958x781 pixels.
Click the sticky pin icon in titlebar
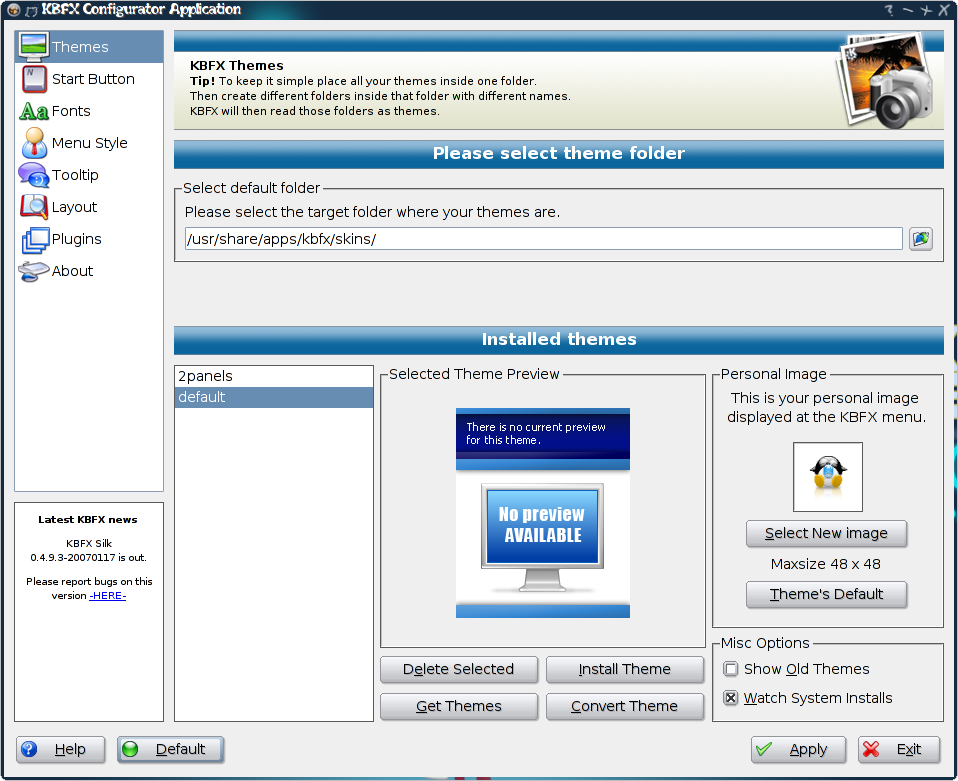click(x=32, y=10)
